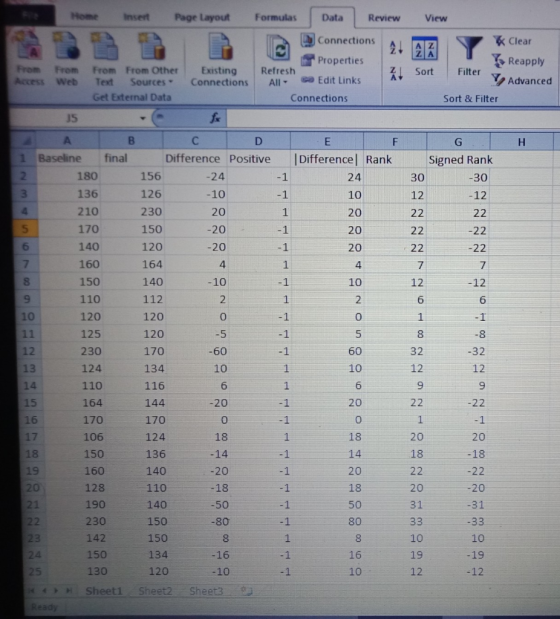Select column C header

coord(195,141)
